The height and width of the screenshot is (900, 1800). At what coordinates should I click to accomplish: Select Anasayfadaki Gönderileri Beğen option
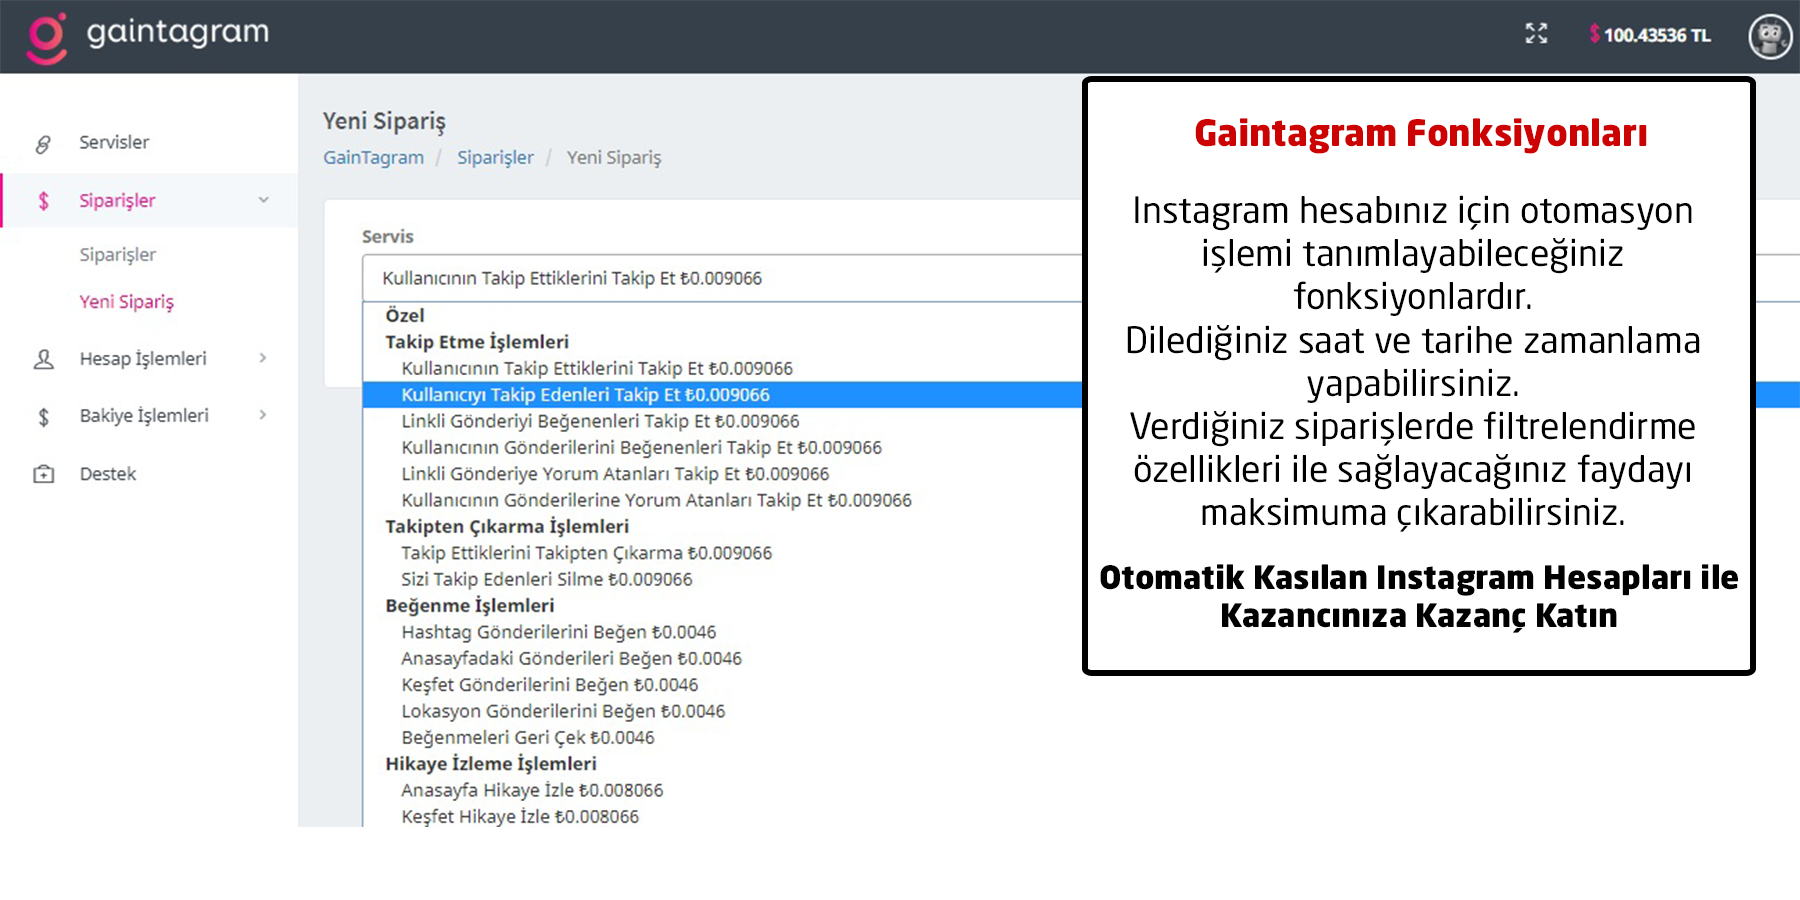click(x=571, y=659)
